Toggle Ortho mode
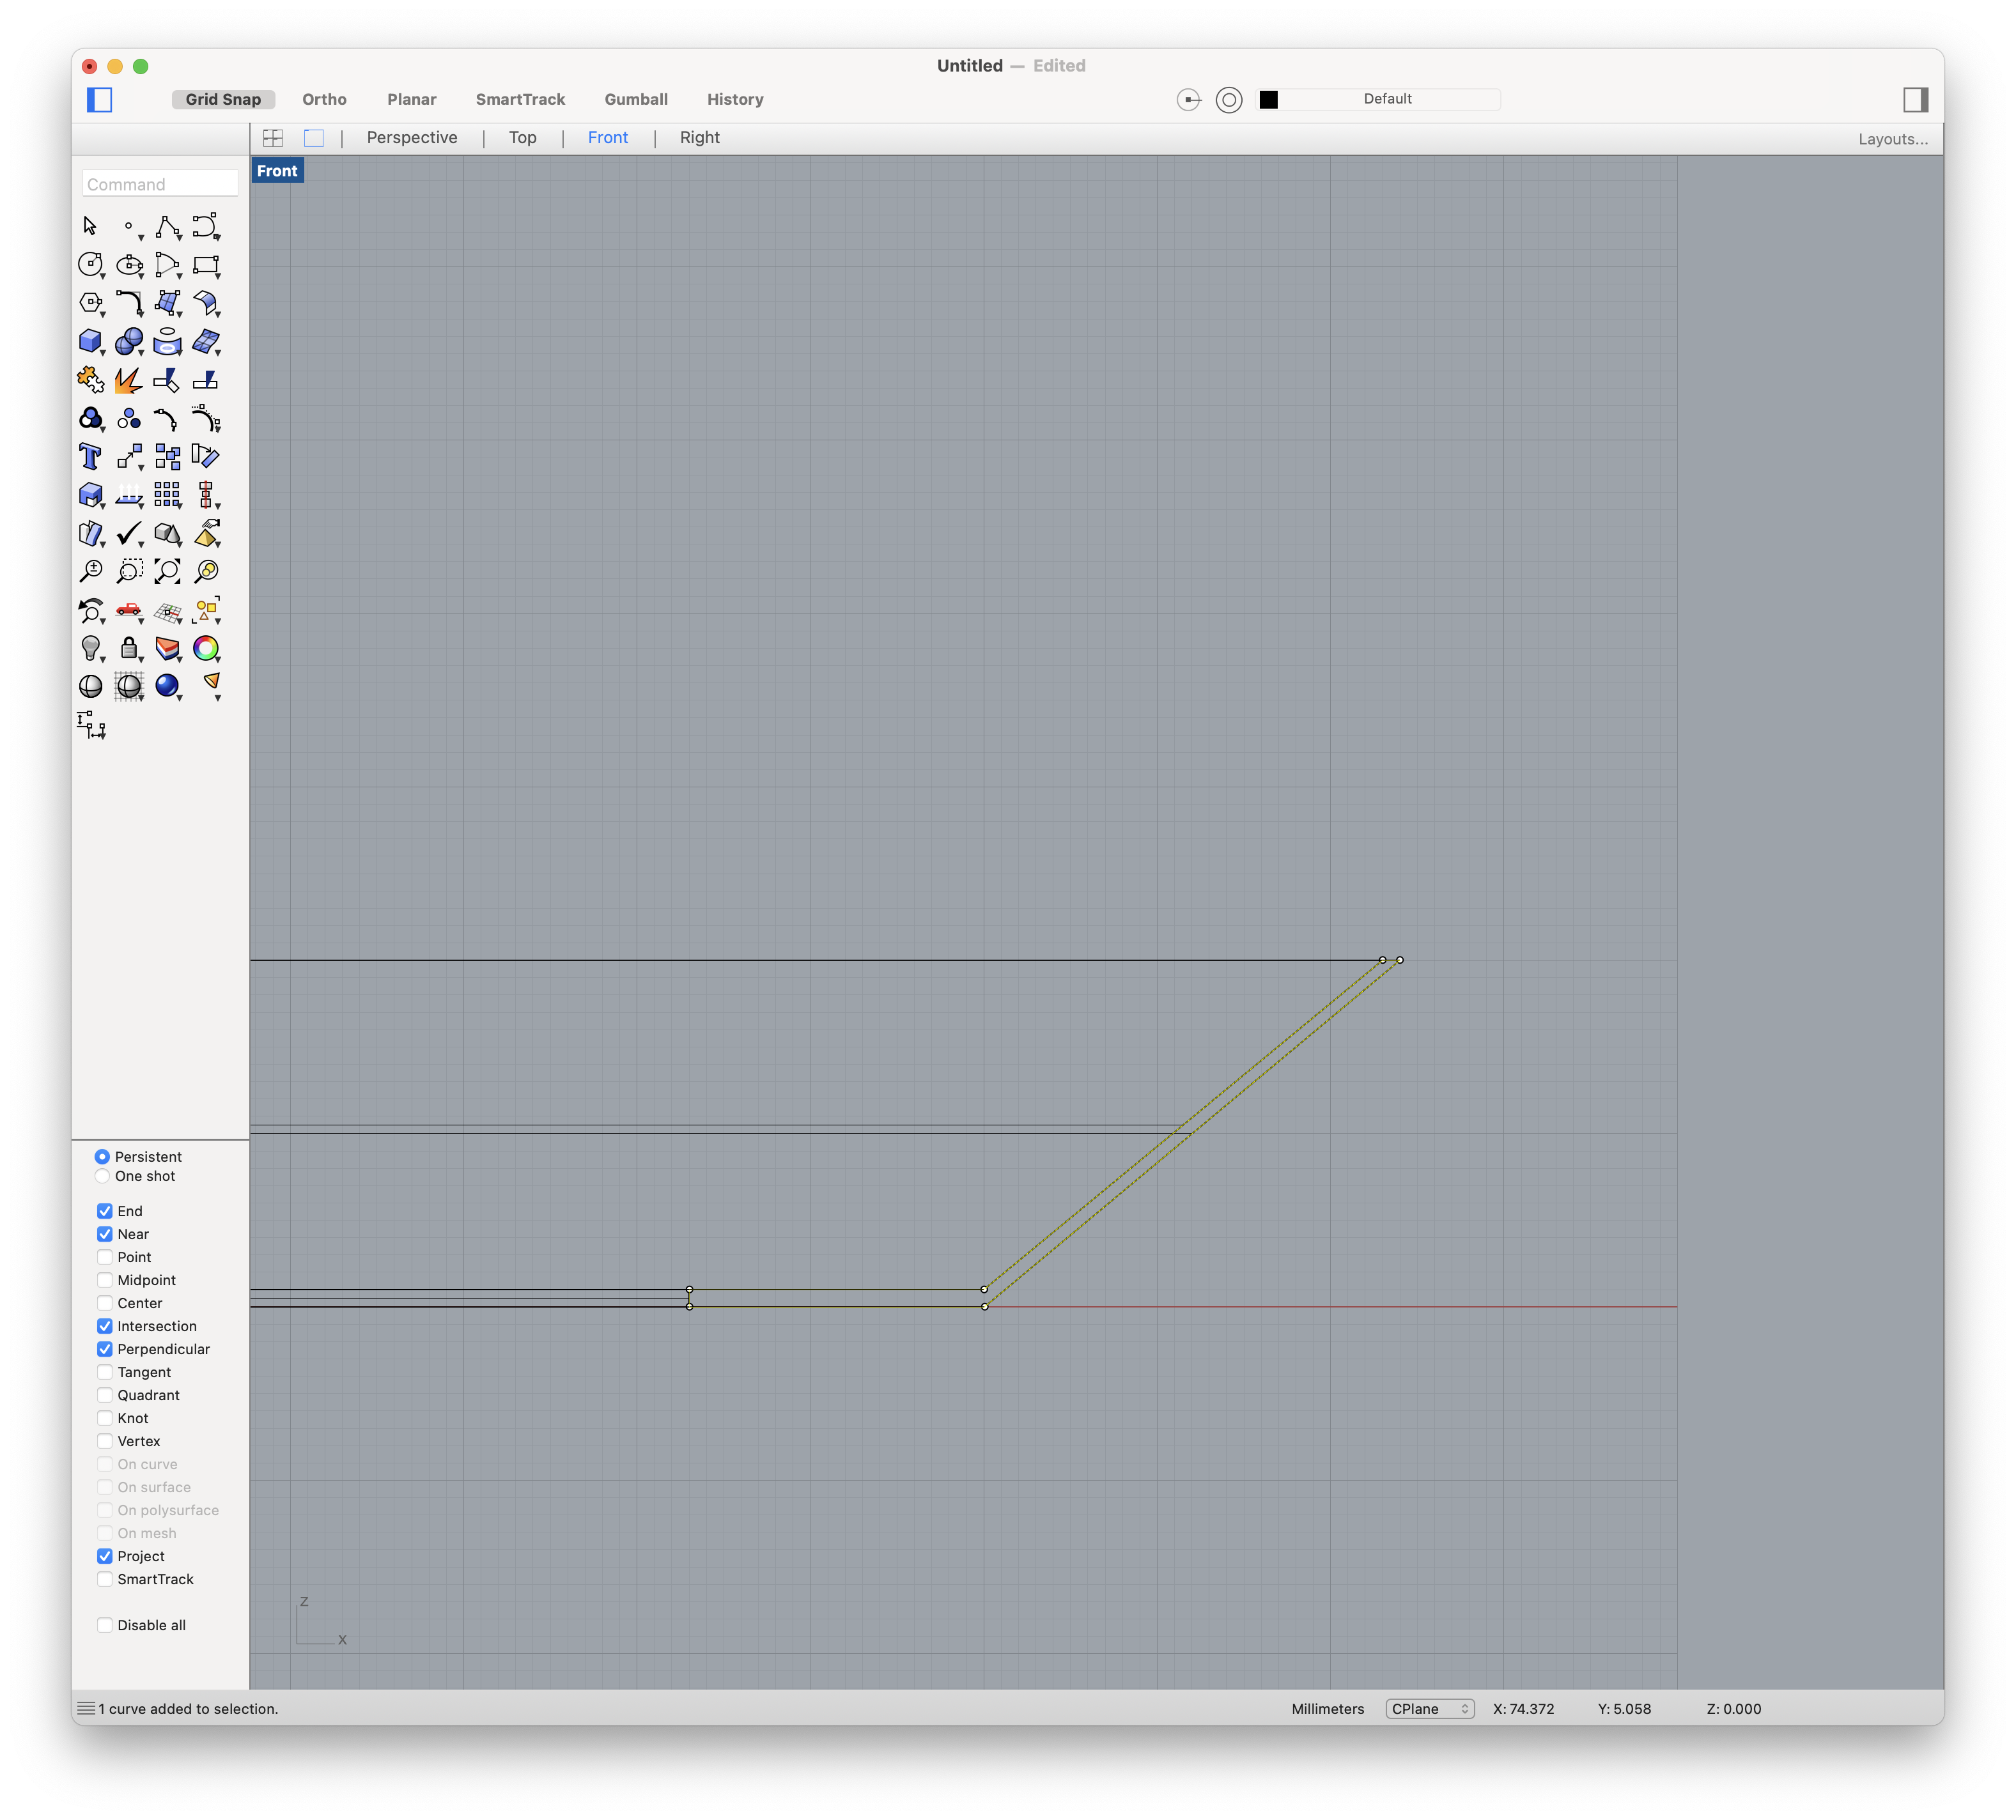2016x1820 pixels. (x=324, y=99)
